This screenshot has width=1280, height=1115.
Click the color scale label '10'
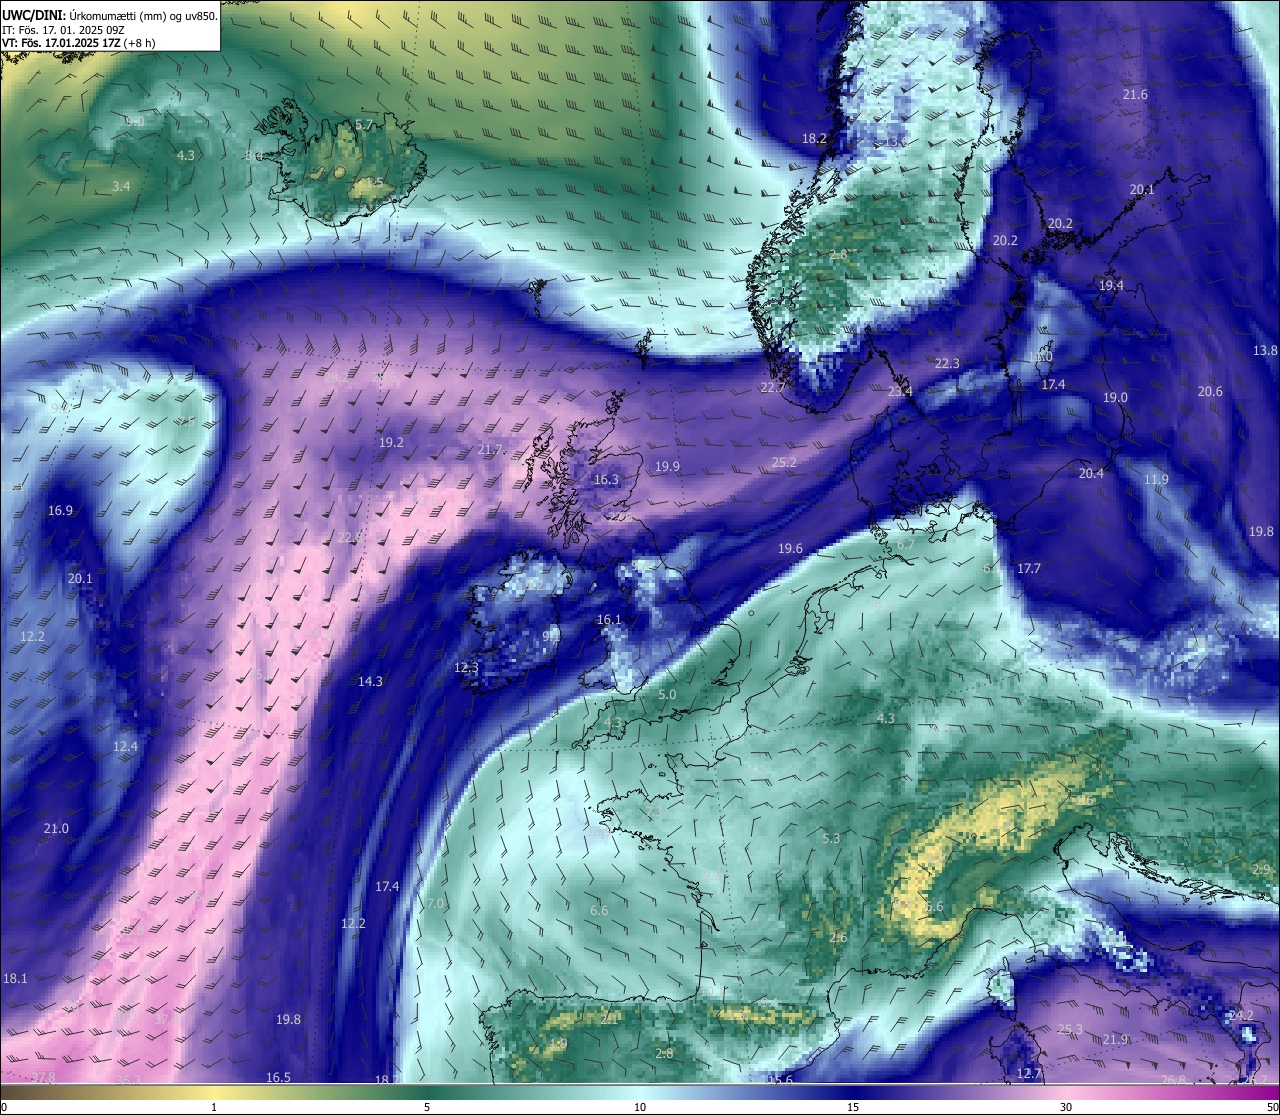(x=640, y=1107)
